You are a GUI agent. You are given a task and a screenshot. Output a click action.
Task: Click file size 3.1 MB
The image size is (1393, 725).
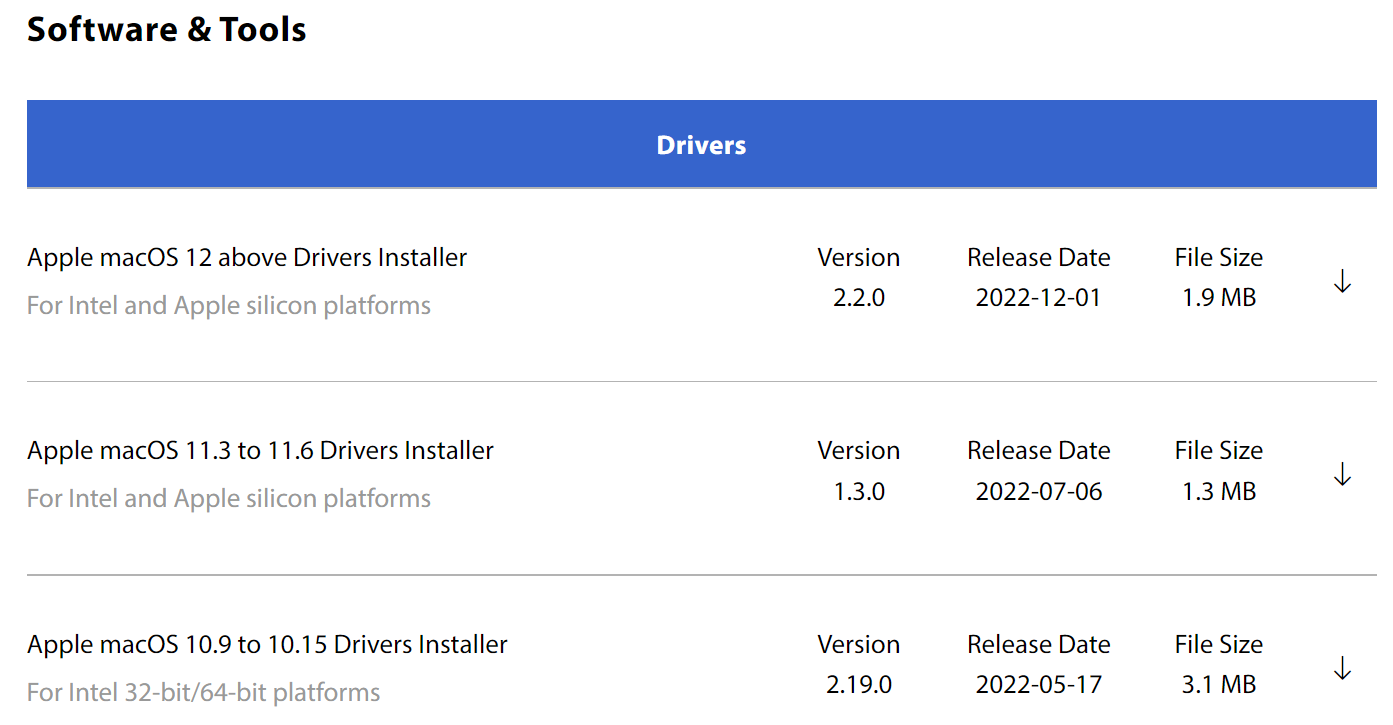[1218, 685]
